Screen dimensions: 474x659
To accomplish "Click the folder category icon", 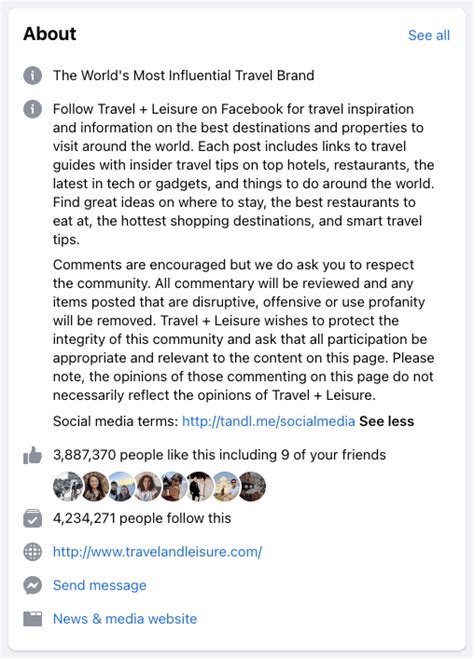I will coord(32,619).
